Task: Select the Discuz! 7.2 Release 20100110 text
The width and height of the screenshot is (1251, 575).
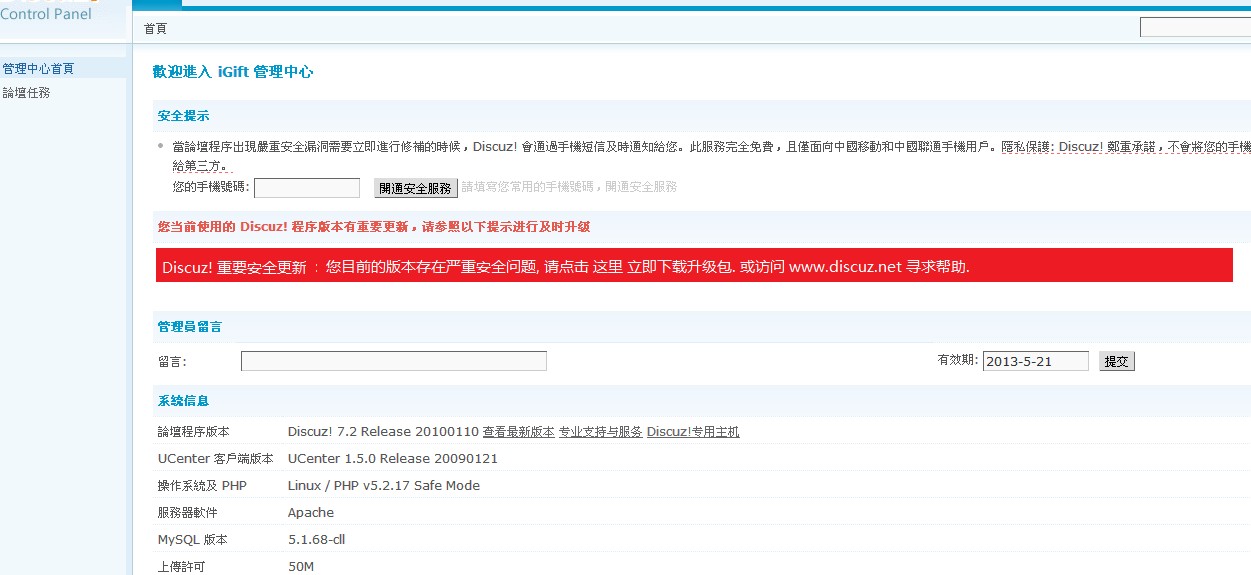Action: (383, 432)
